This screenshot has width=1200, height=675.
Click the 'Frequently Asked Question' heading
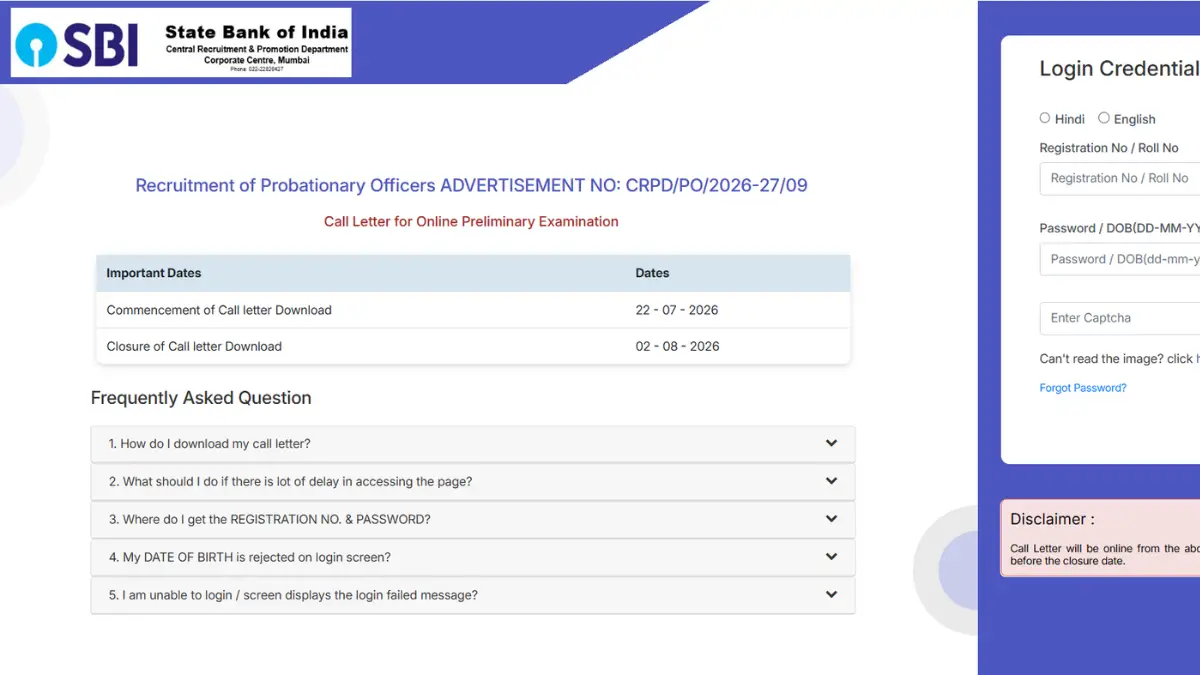[201, 398]
